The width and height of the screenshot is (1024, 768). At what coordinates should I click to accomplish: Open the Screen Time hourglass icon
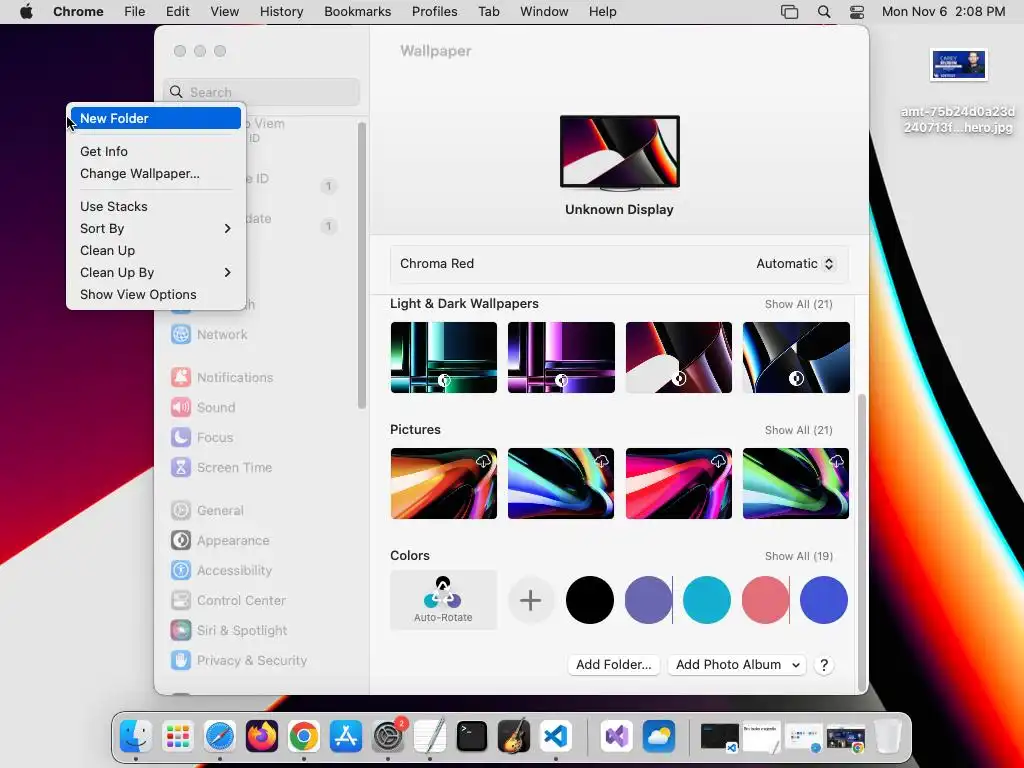tap(181, 468)
